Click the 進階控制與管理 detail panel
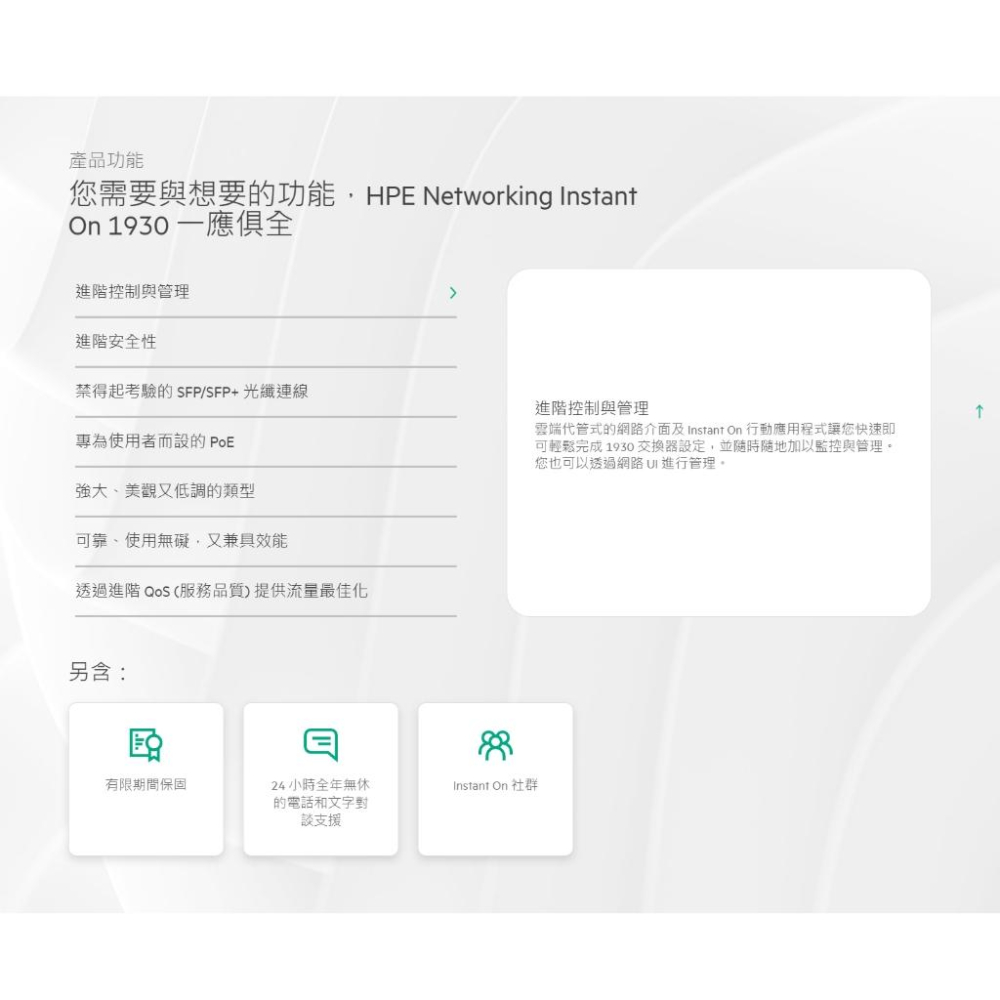 click(x=720, y=440)
